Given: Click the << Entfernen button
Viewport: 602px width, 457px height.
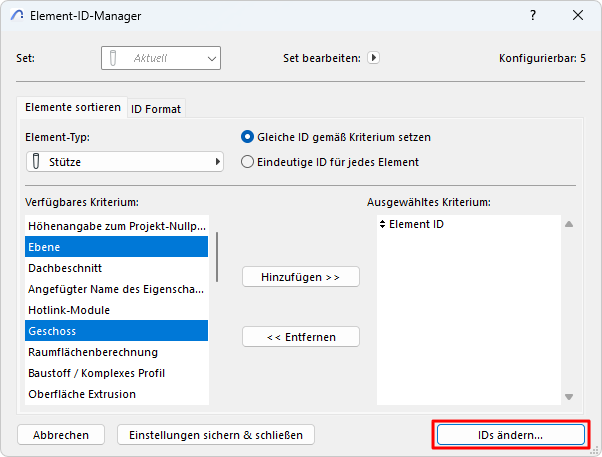Looking at the screenshot, I should pos(300,337).
